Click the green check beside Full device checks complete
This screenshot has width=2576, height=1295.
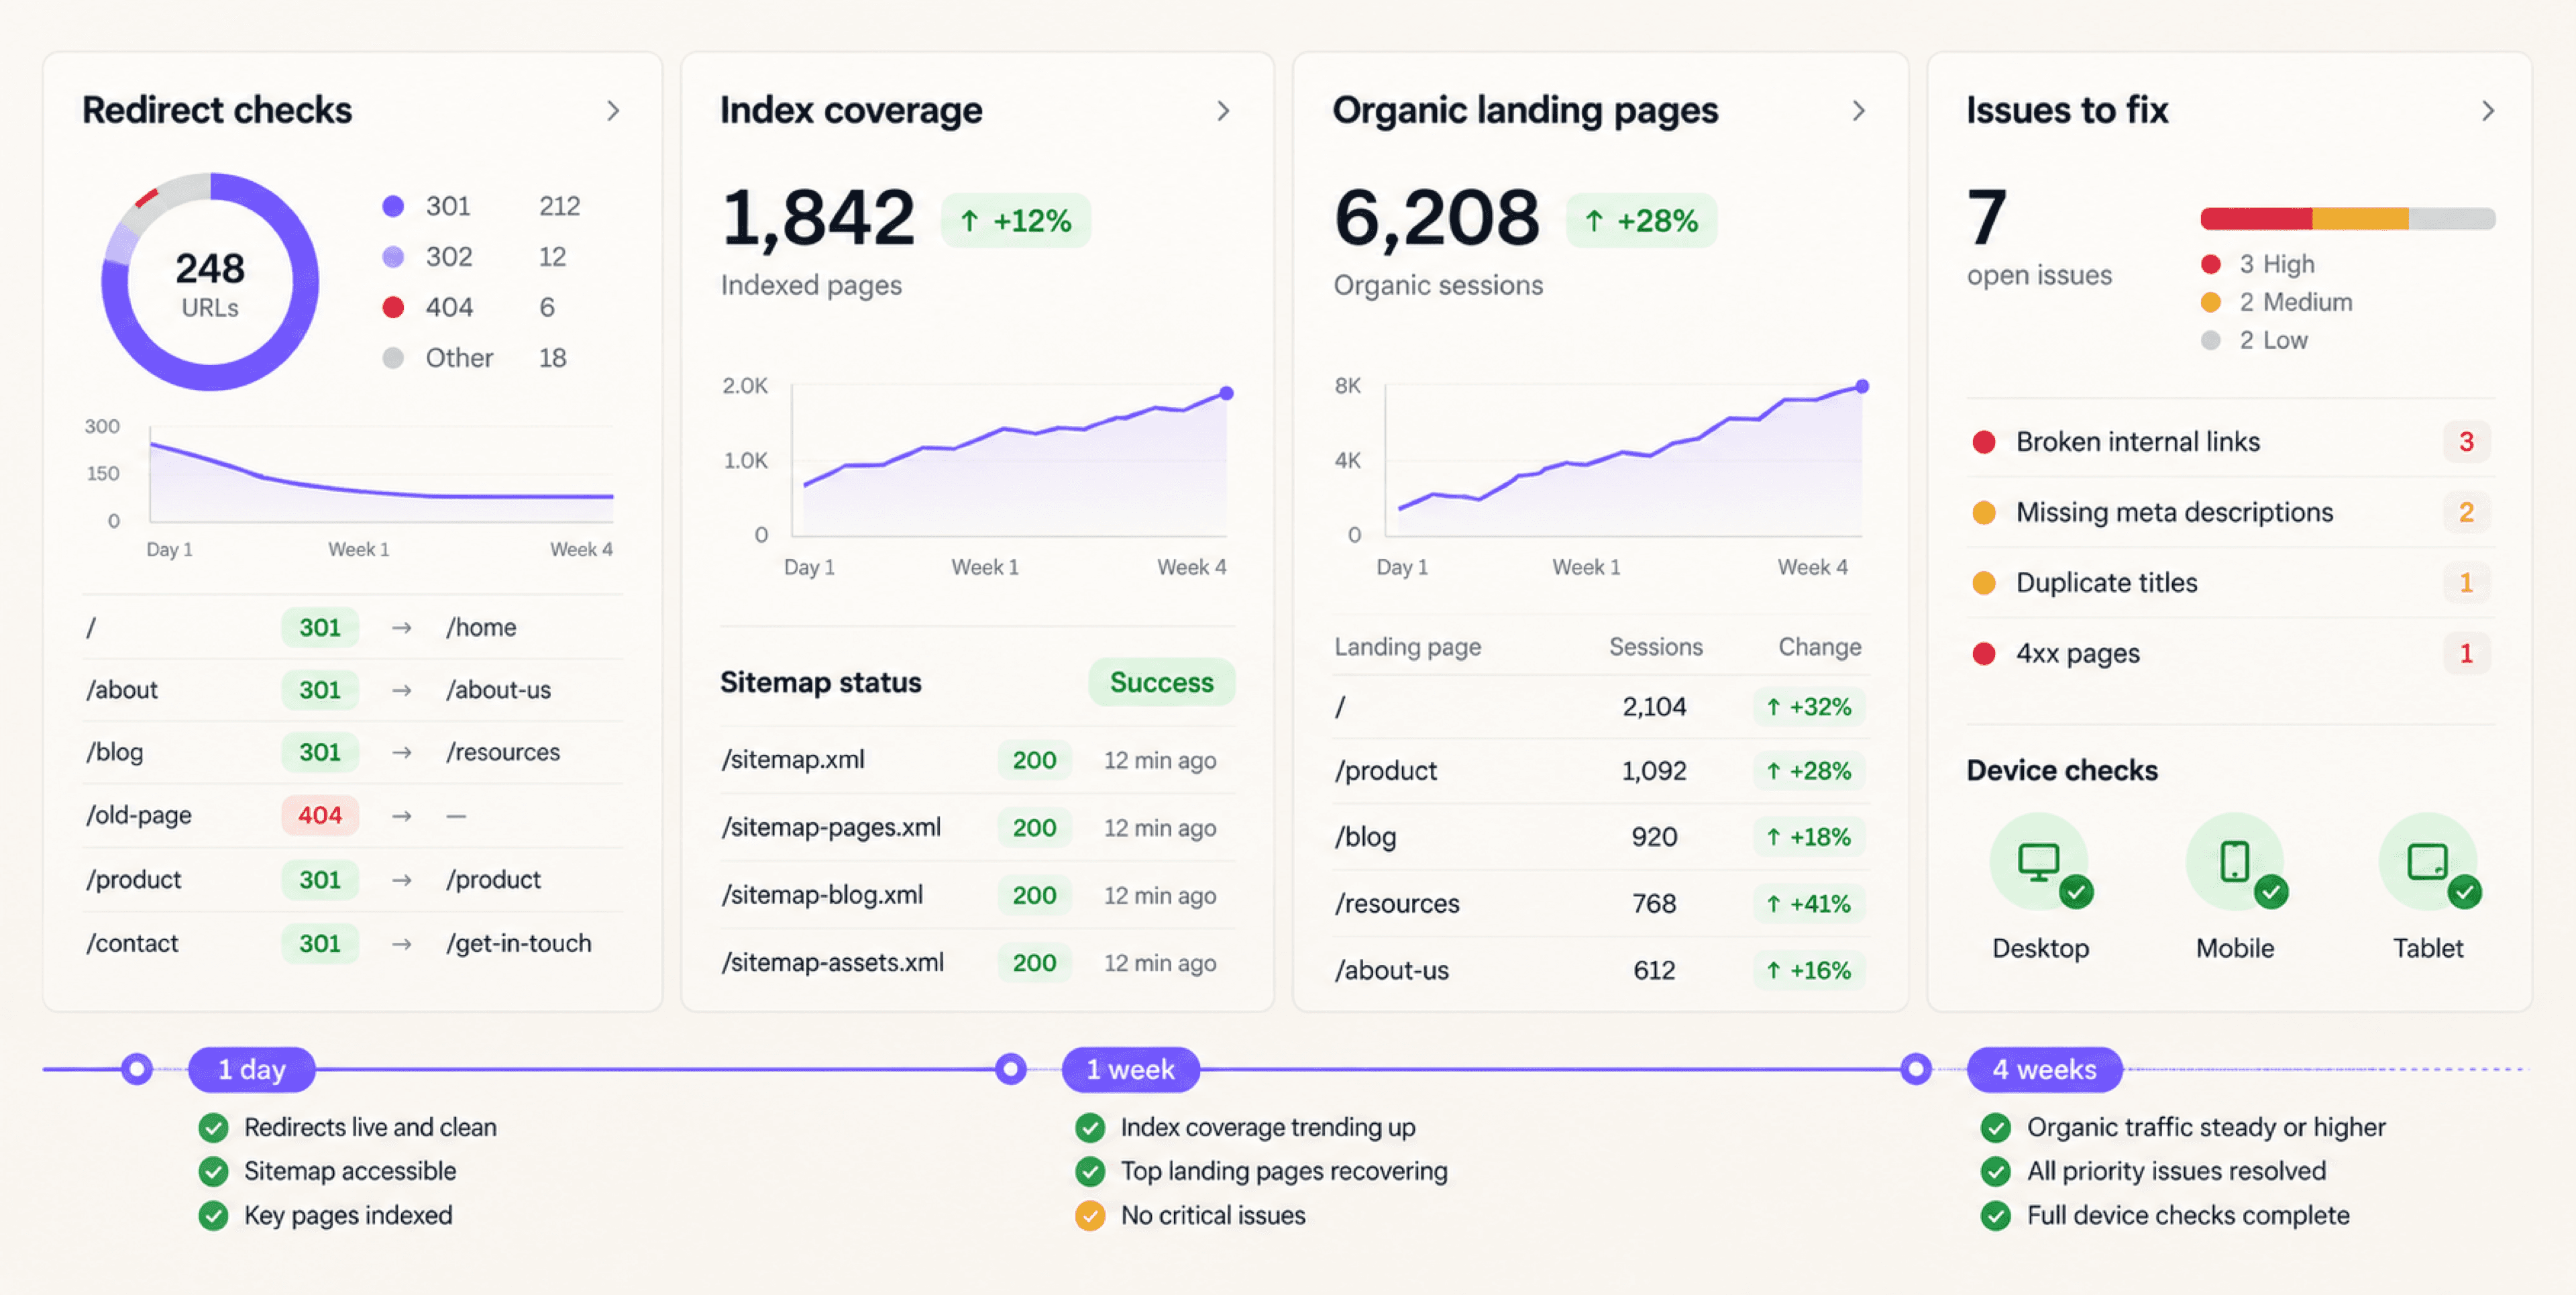pos(1996,1215)
